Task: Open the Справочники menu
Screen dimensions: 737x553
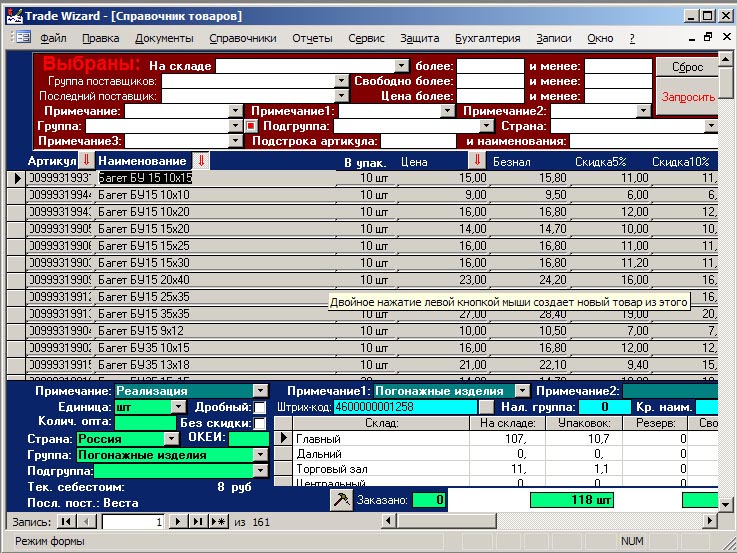Action: (x=243, y=38)
